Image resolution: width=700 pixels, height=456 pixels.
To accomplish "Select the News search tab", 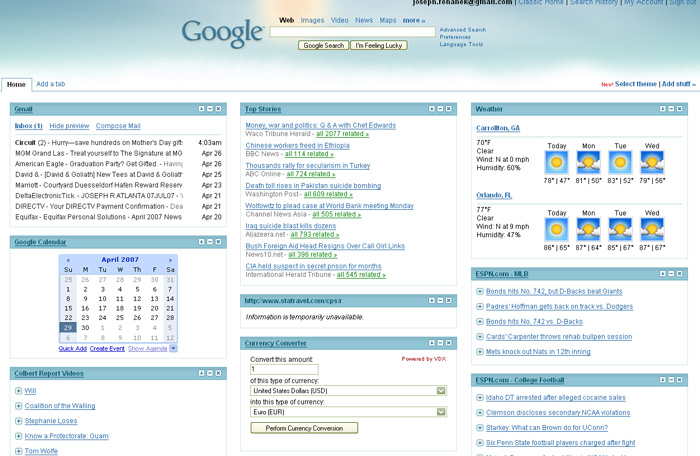I will click(x=364, y=20).
